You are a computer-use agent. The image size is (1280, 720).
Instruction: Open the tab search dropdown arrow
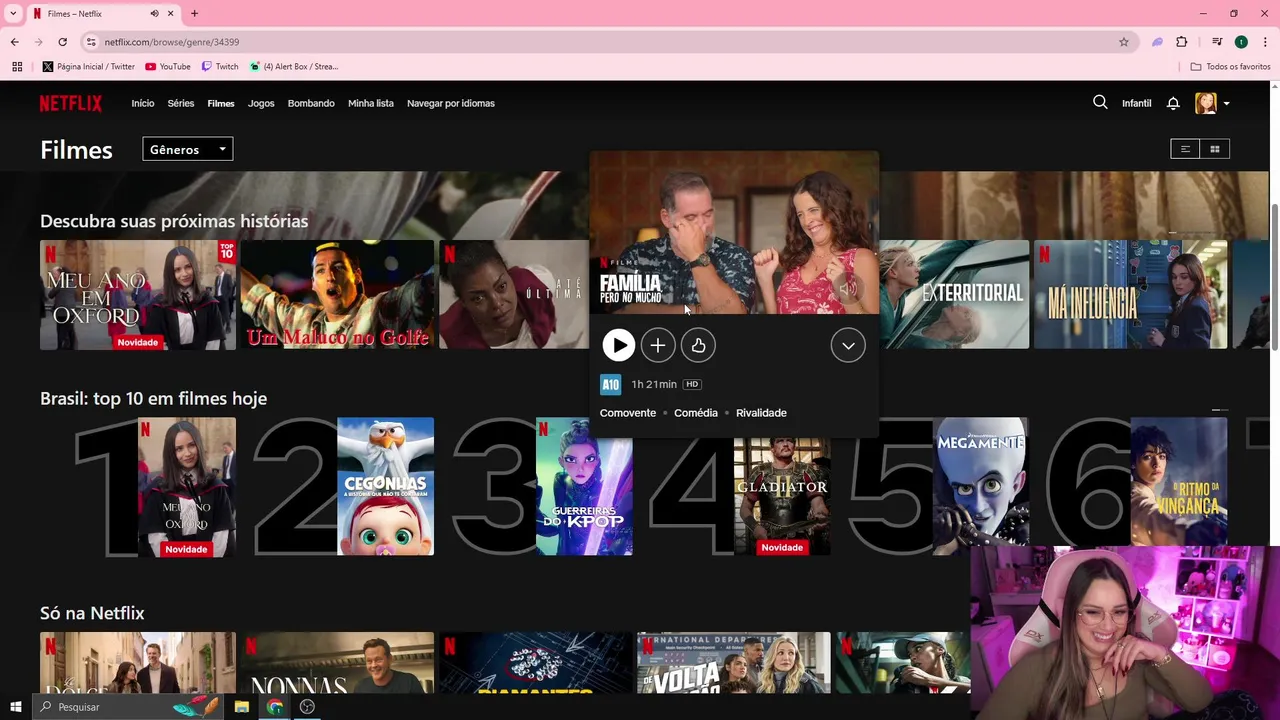click(x=13, y=14)
